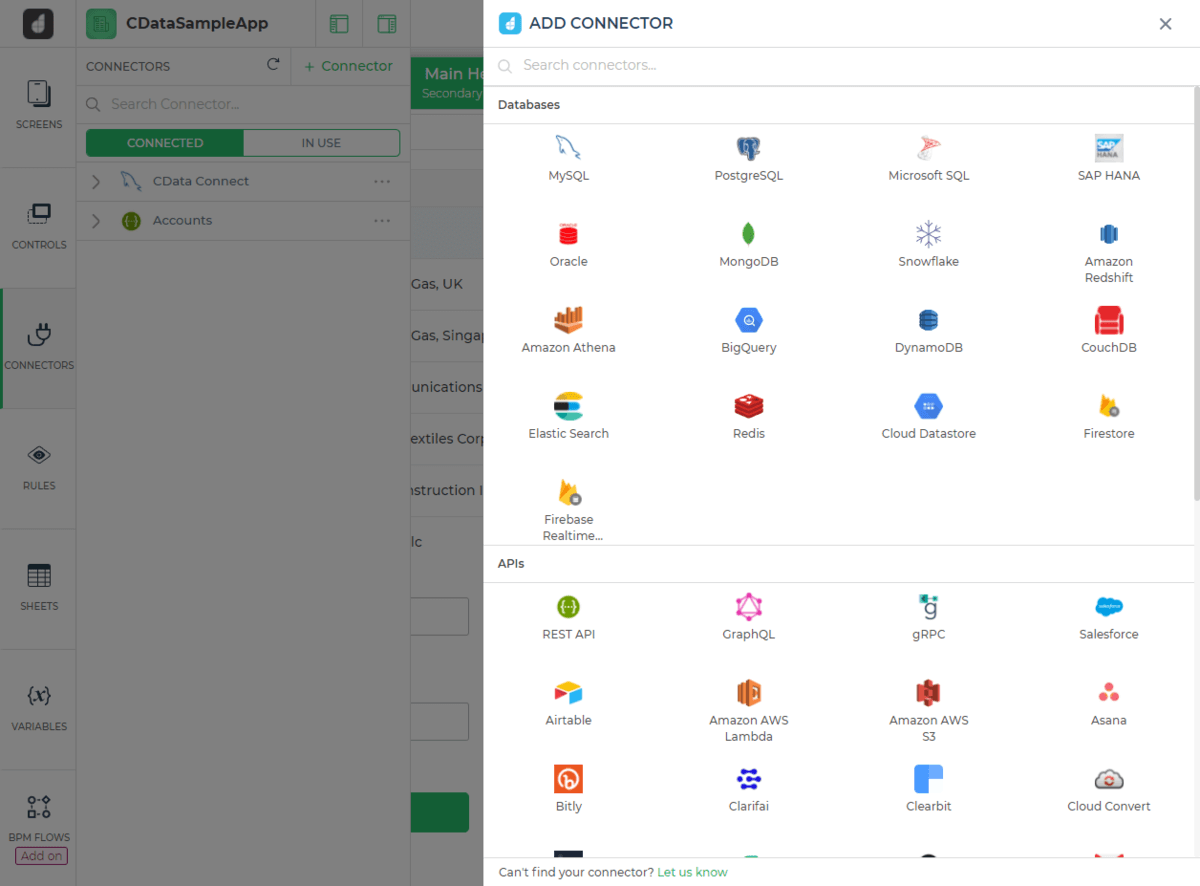Expand the CData Connect tree item
Image resolution: width=1200 pixels, height=886 pixels.
pyautogui.click(x=96, y=182)
